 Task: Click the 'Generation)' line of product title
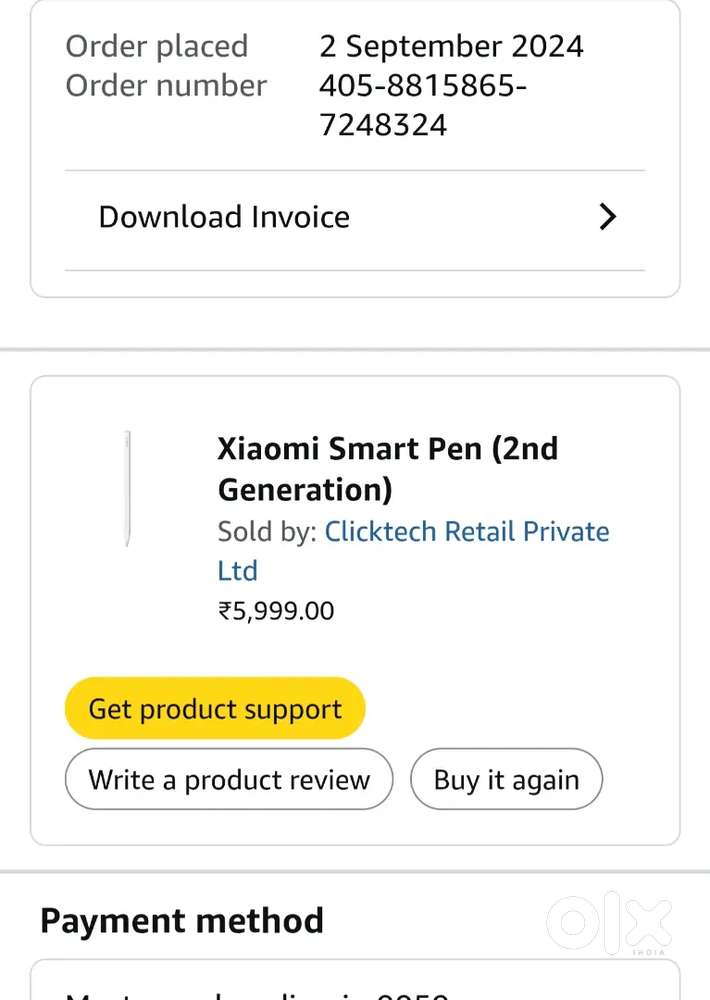pyautogui.click(x=305, y=490)
